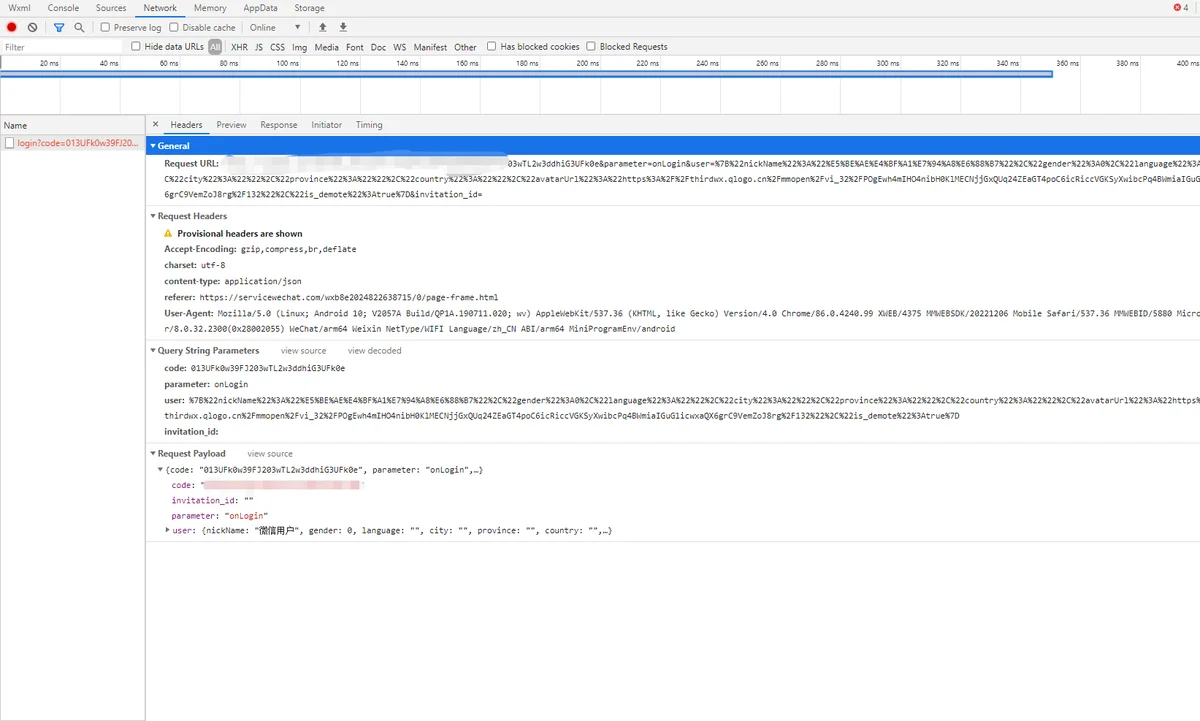Open the Online throttling dropdown
This screenshot has height=721, width=1200.
276,28
